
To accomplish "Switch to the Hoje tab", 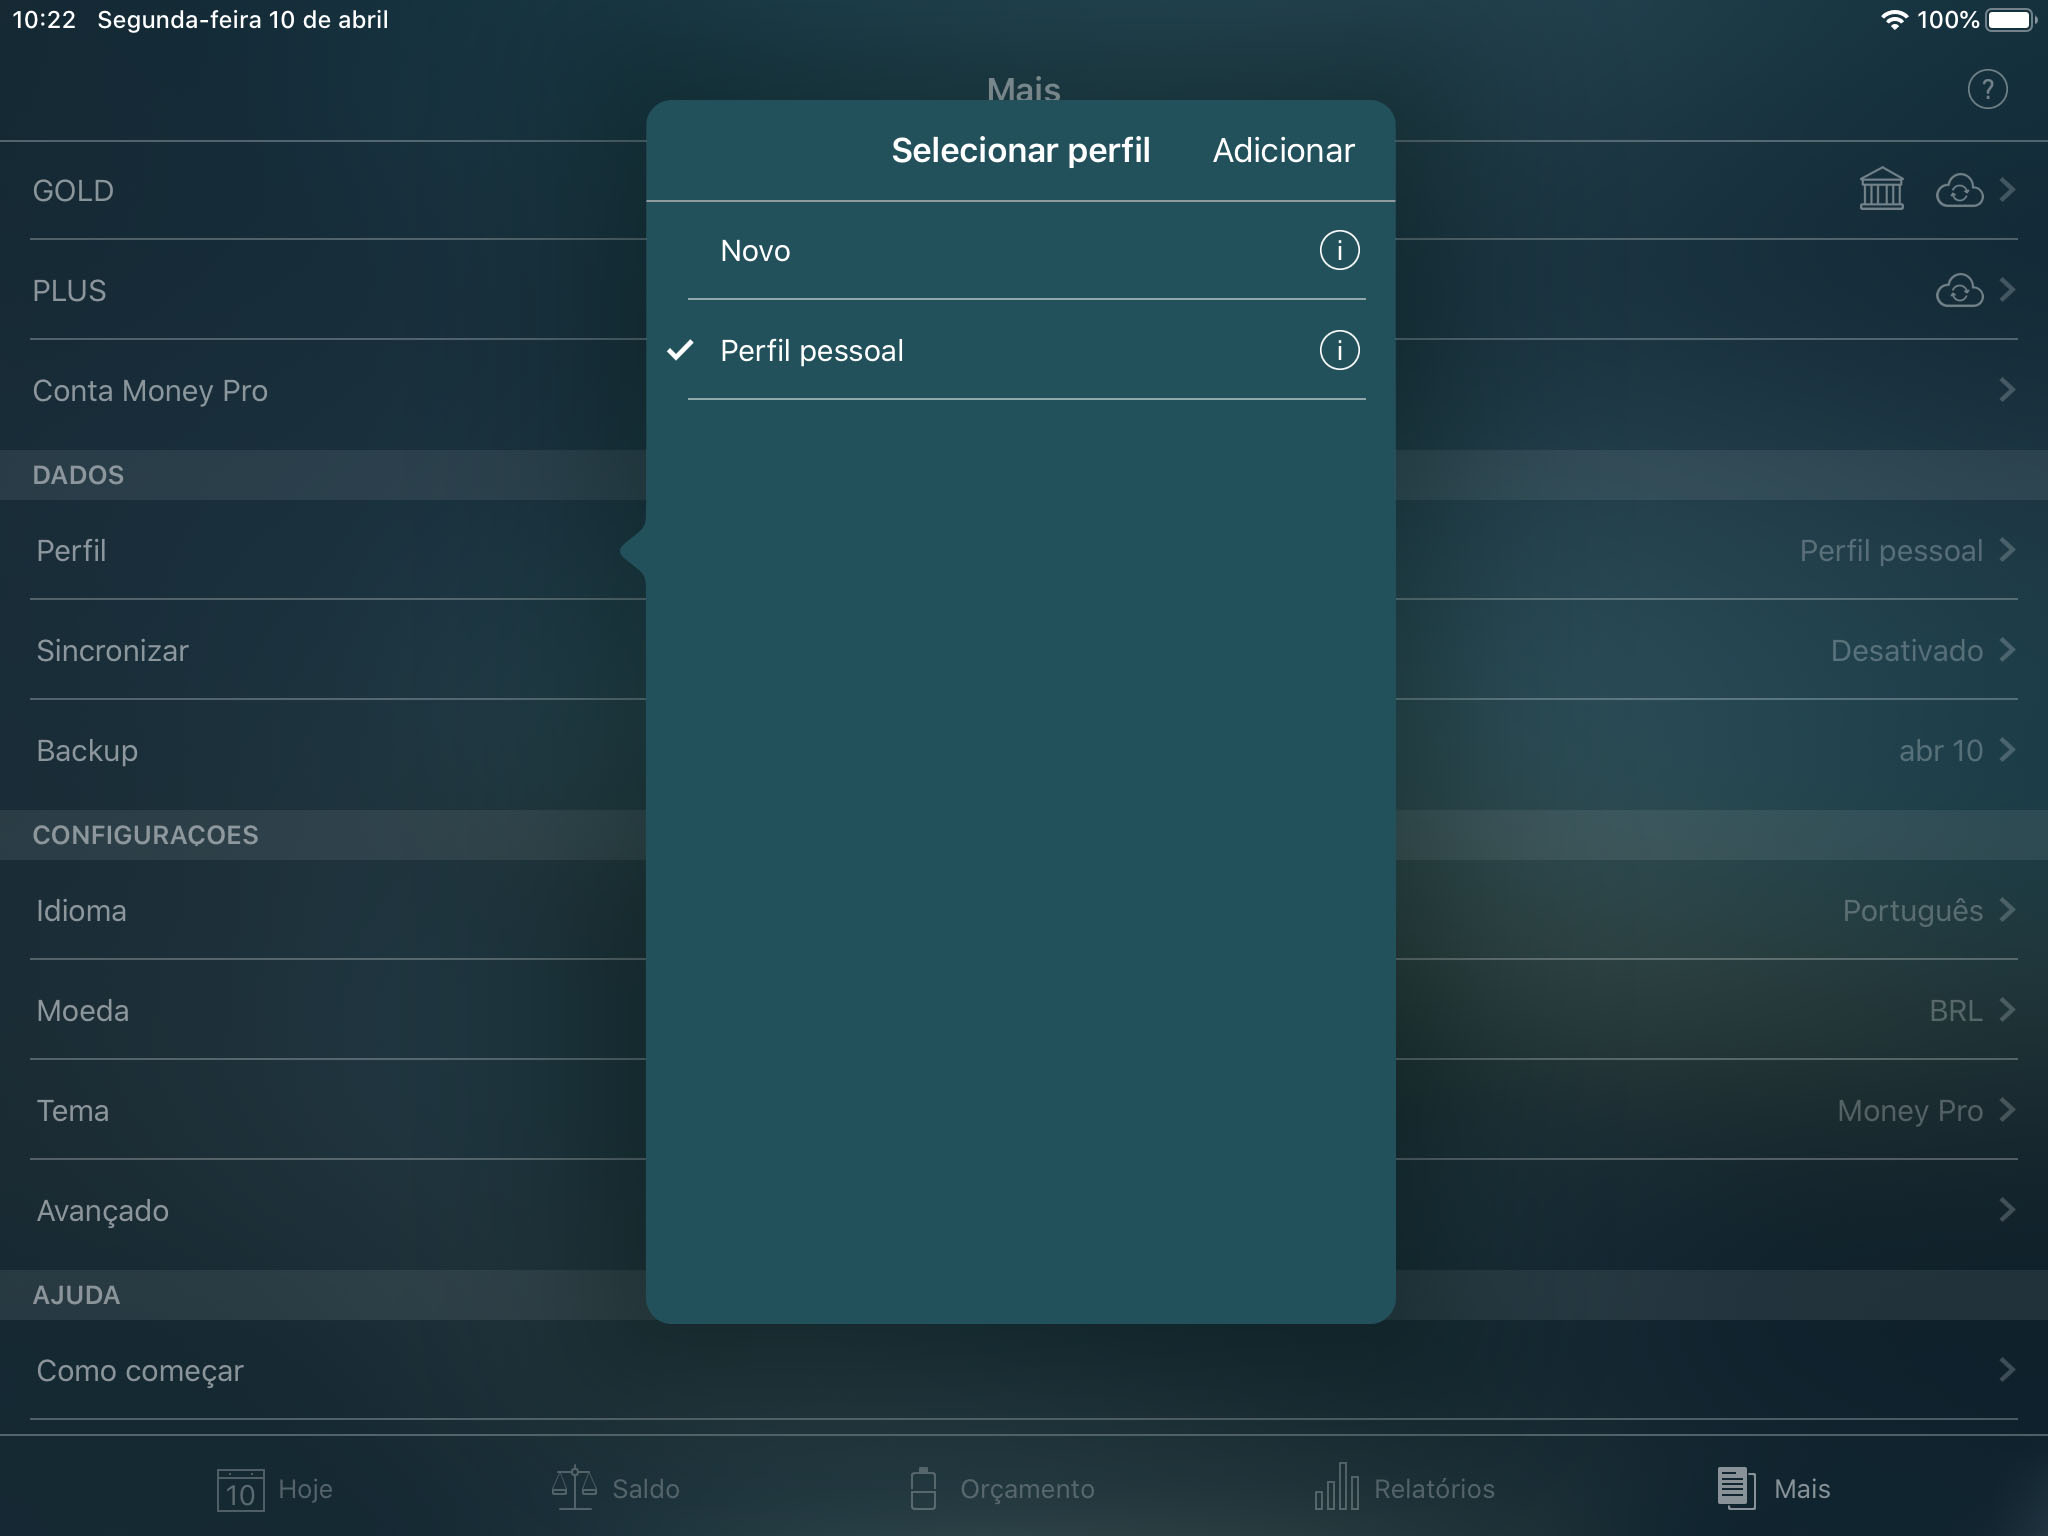I will click(275, 1489).
